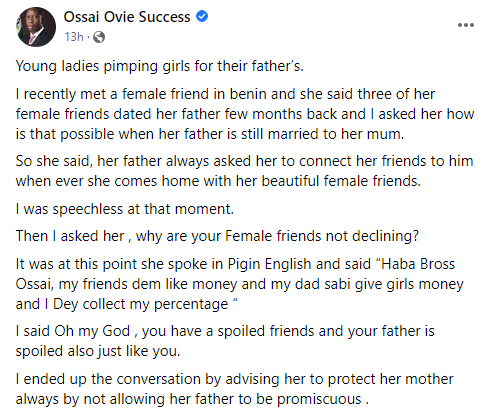Click the paragraph starting 'It was at this point'
The height and width of the screenshot is (411, 495).
239,284
